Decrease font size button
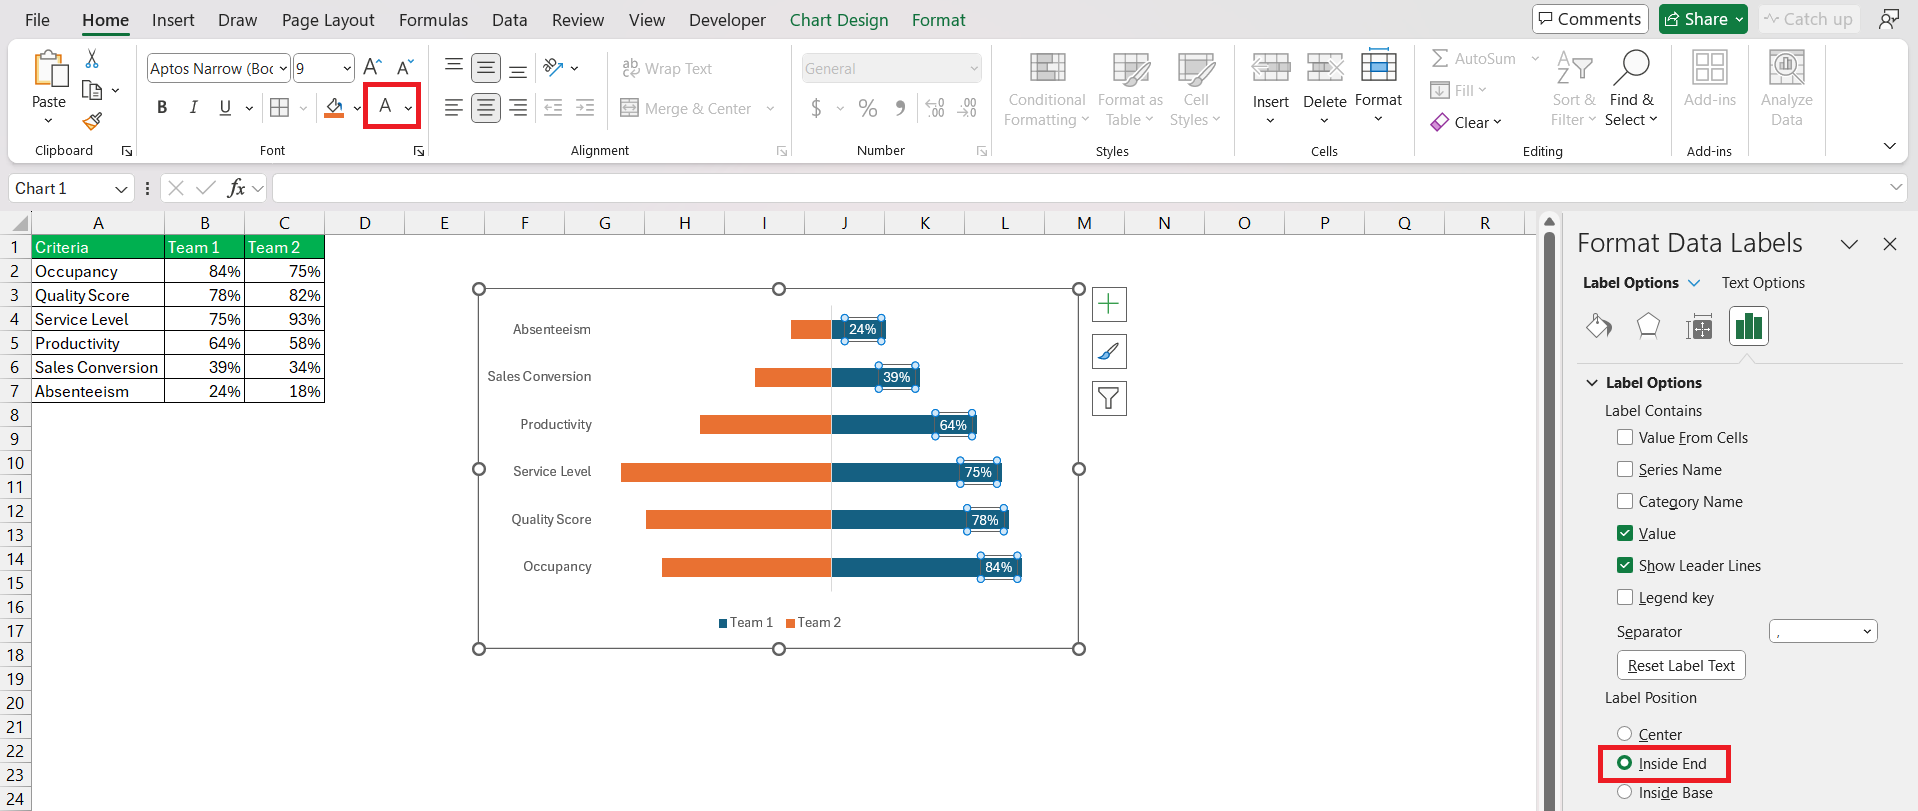This screenshot has height=811, width=1918. [405, 68]
